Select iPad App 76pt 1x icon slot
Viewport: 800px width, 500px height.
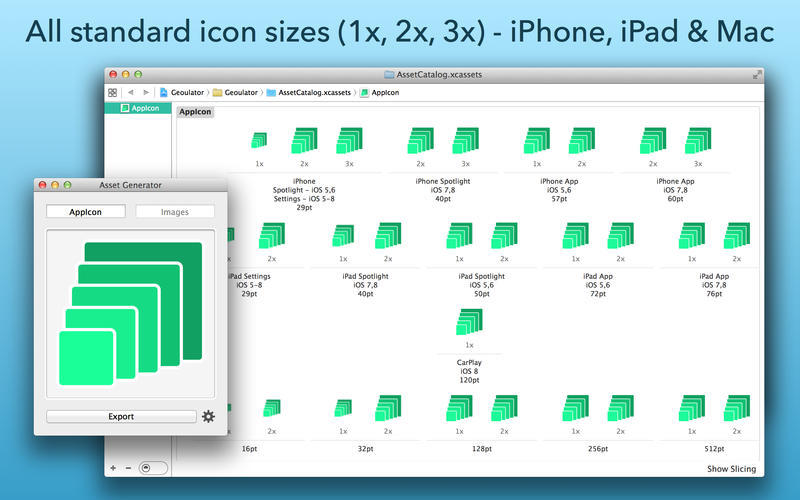(x=692, y=235)
